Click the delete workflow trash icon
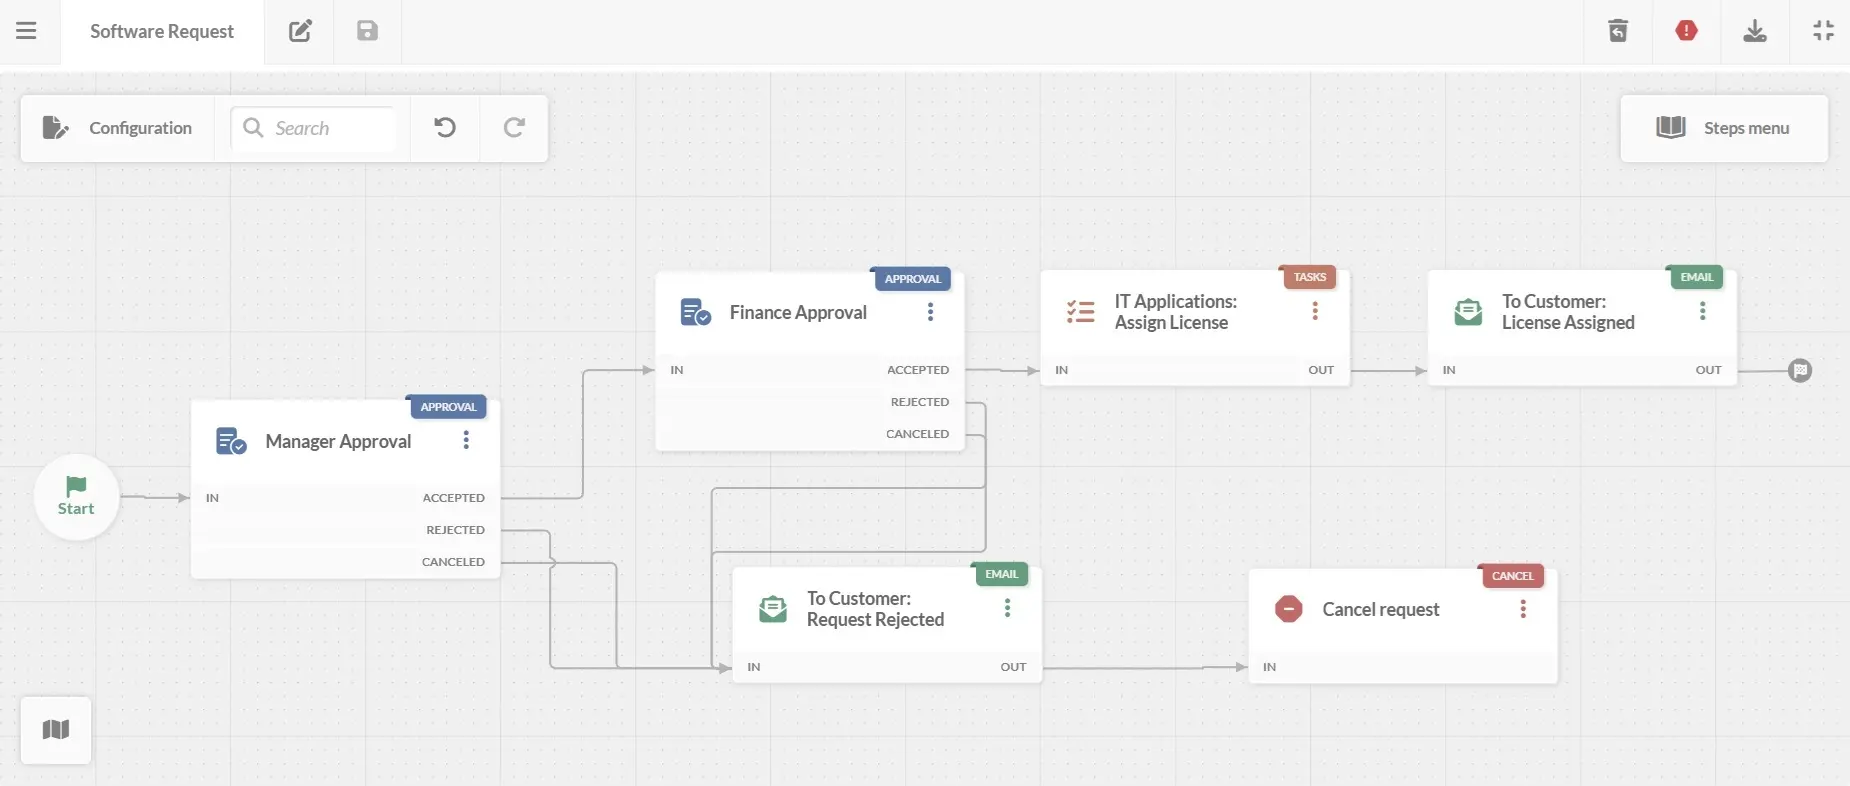This screenshot has width=1850, height=786. 1617,31
